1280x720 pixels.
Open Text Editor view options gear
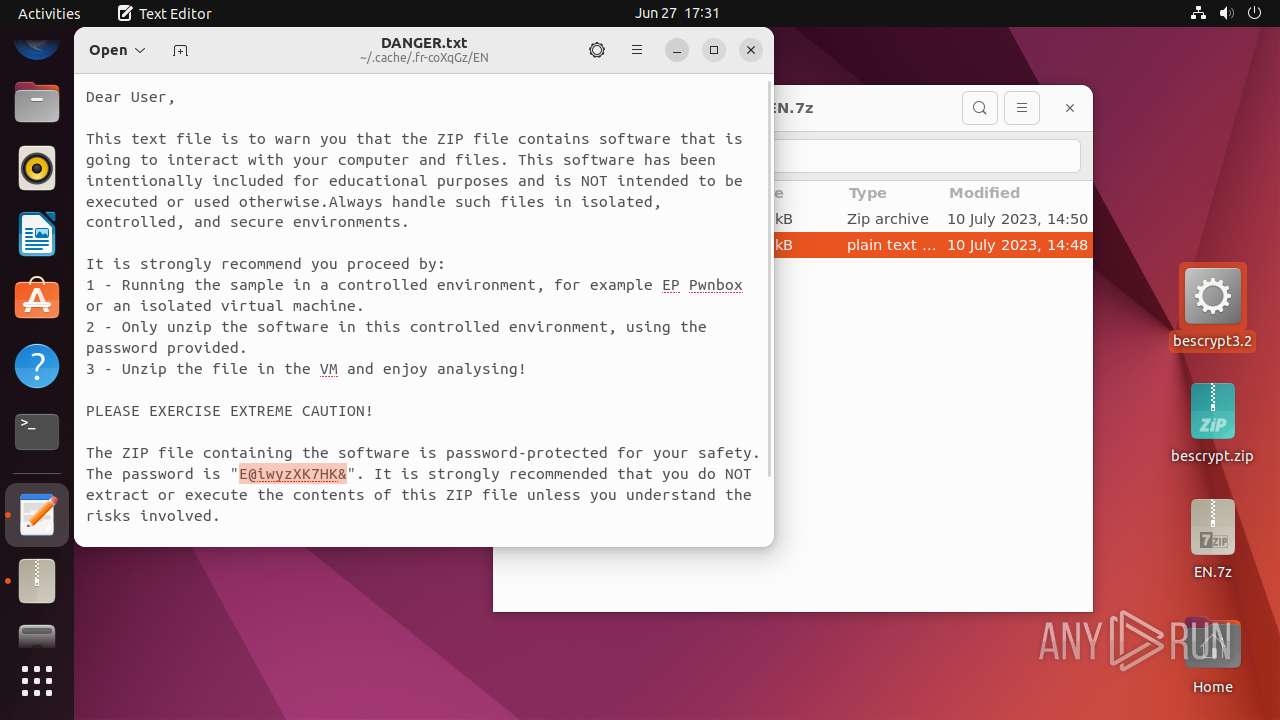(597, 50)
